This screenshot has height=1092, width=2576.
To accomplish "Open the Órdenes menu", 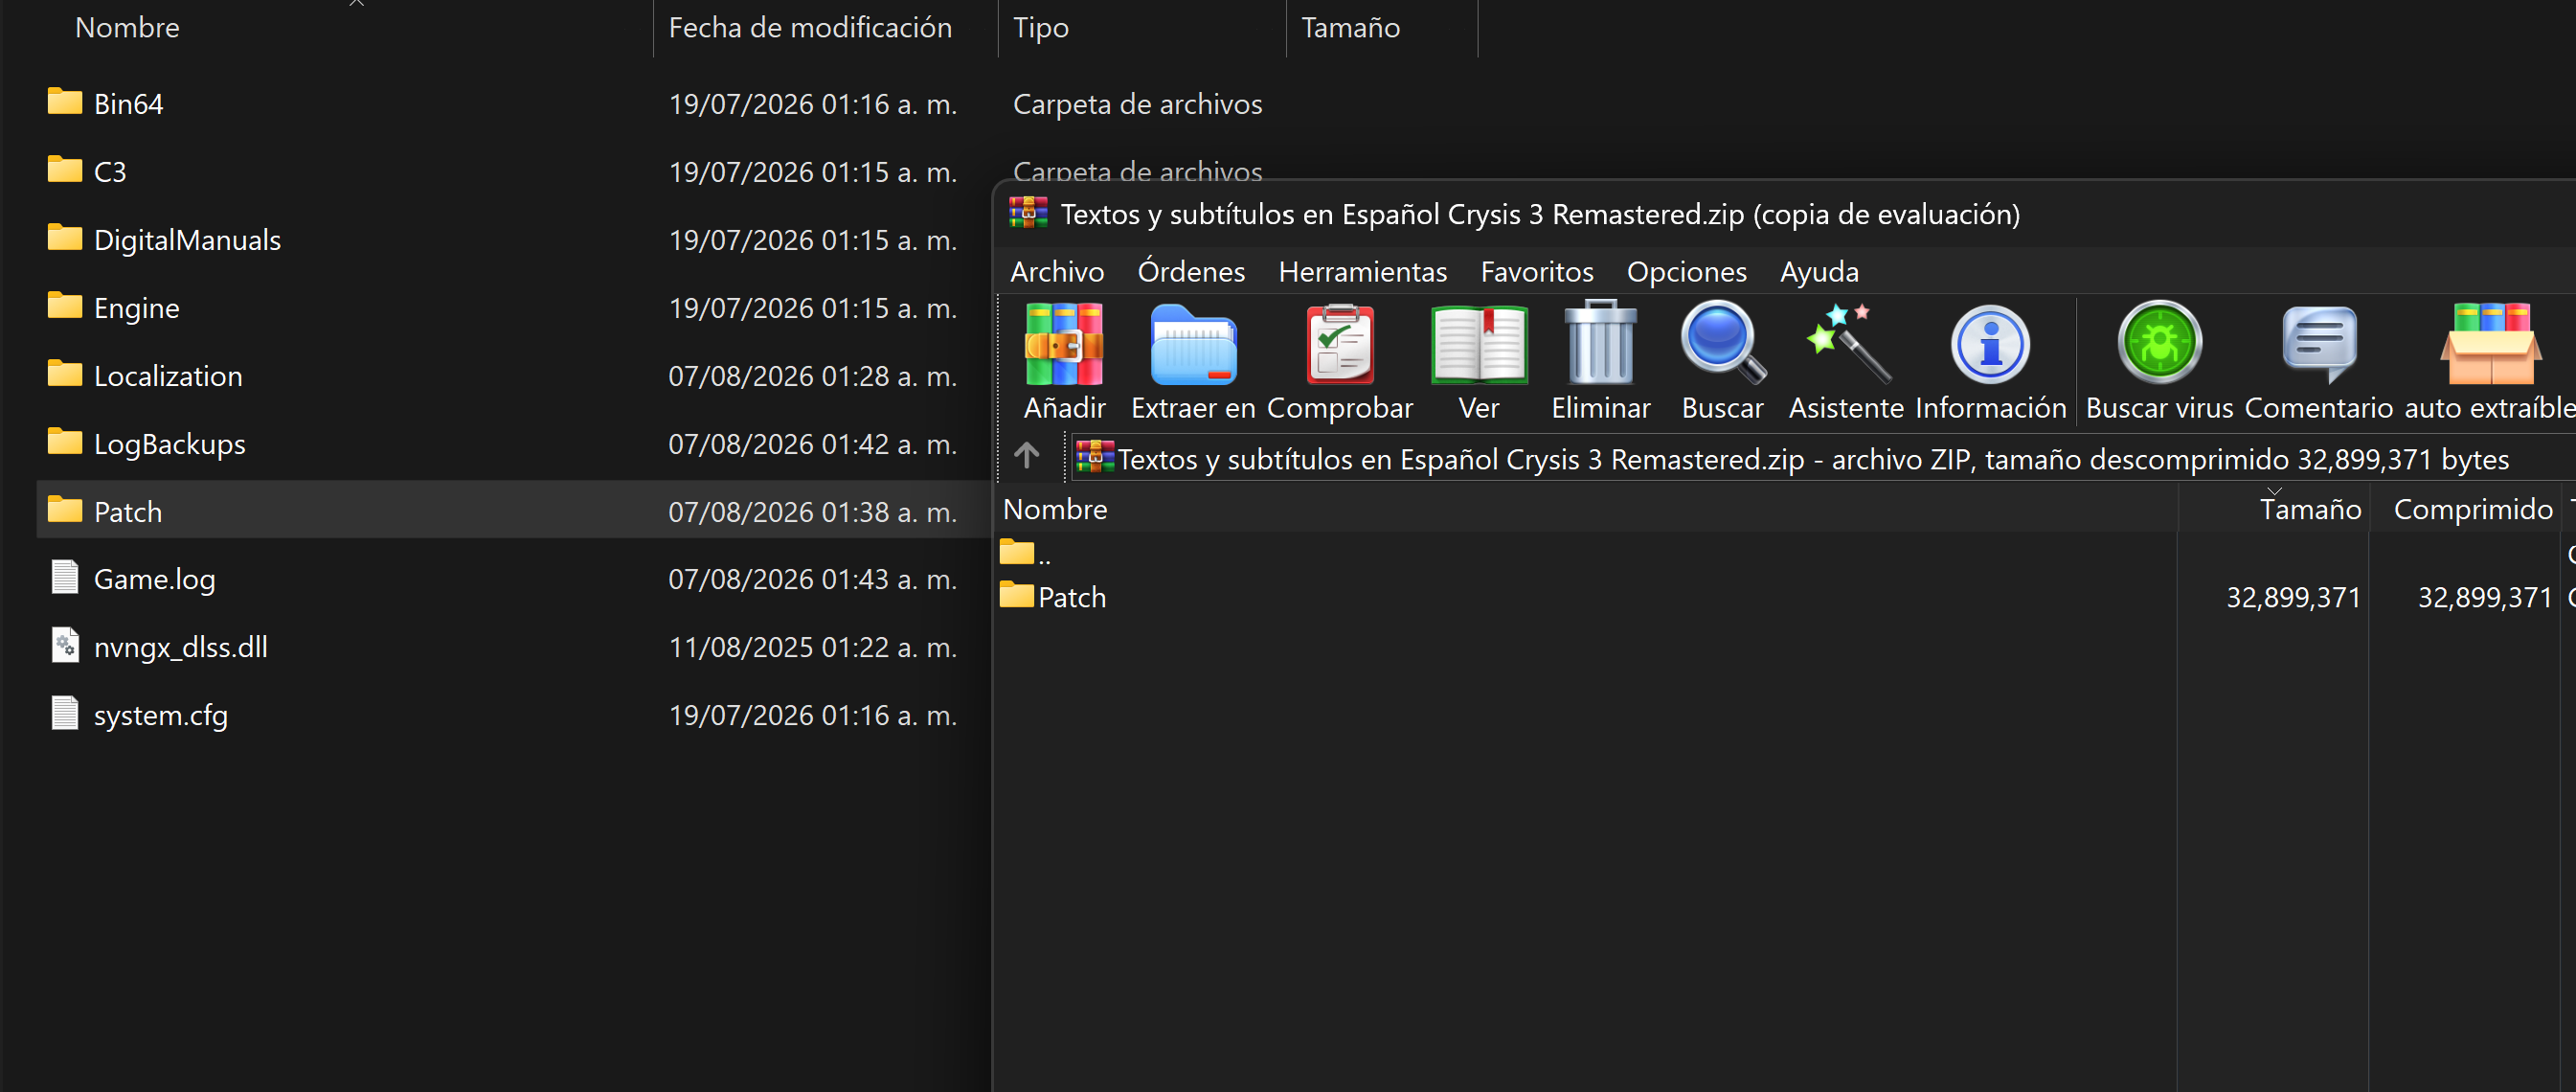I will coord(1191,271).
